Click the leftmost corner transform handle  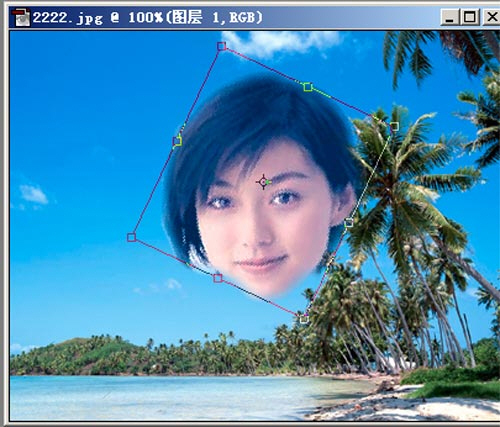coord(132,237)
